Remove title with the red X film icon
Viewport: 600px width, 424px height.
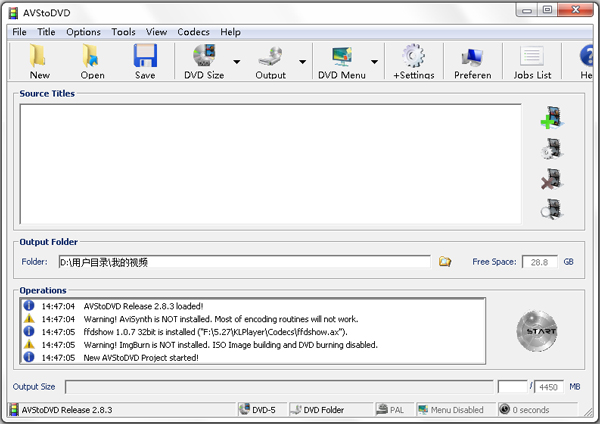coord(552,179)
